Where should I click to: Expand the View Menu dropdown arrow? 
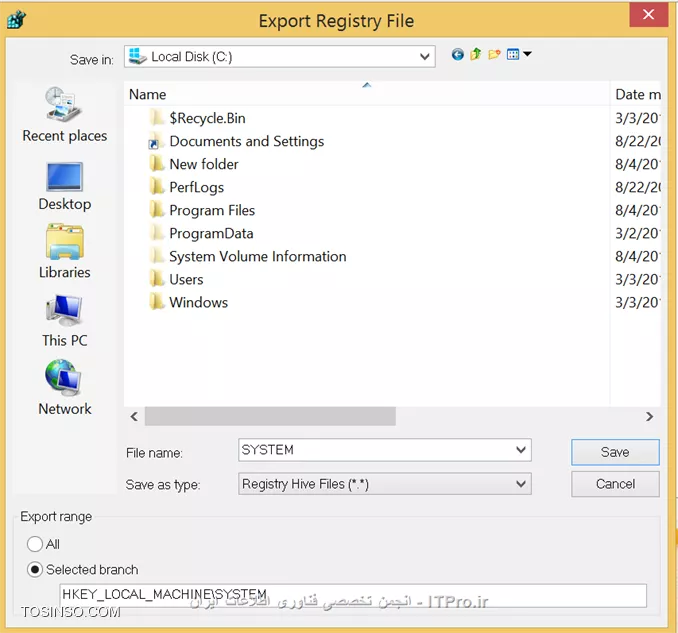click(527, 54)
